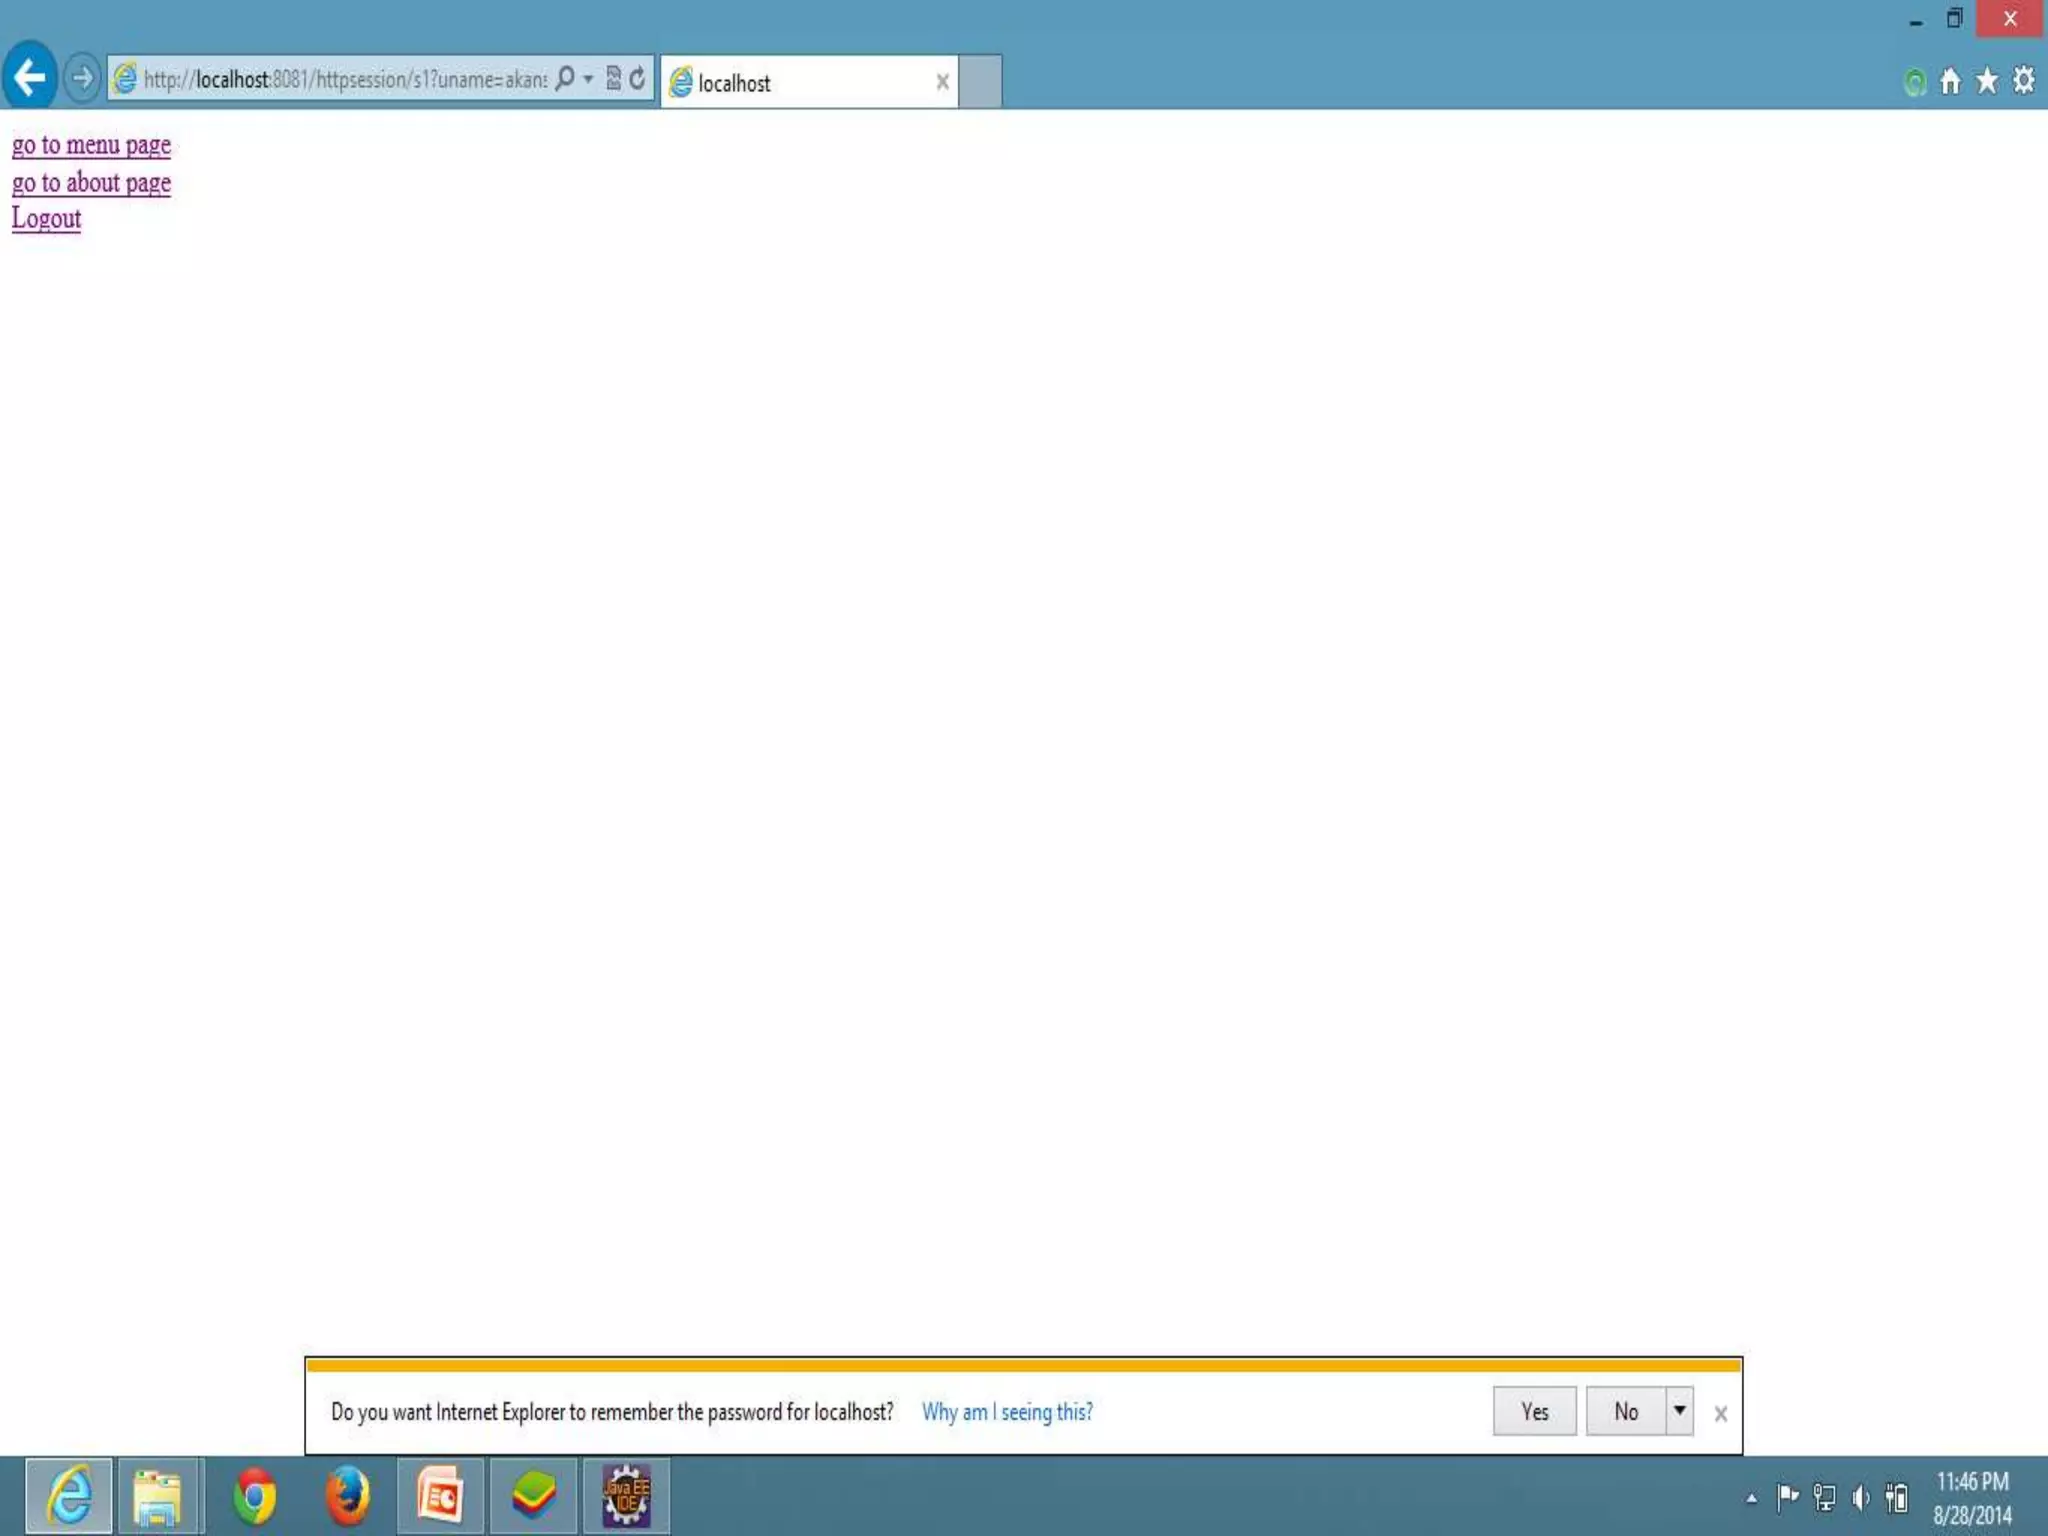Click Yes to remember the password
The image size is (2048, 1536).
[x=1534, y=1411]
